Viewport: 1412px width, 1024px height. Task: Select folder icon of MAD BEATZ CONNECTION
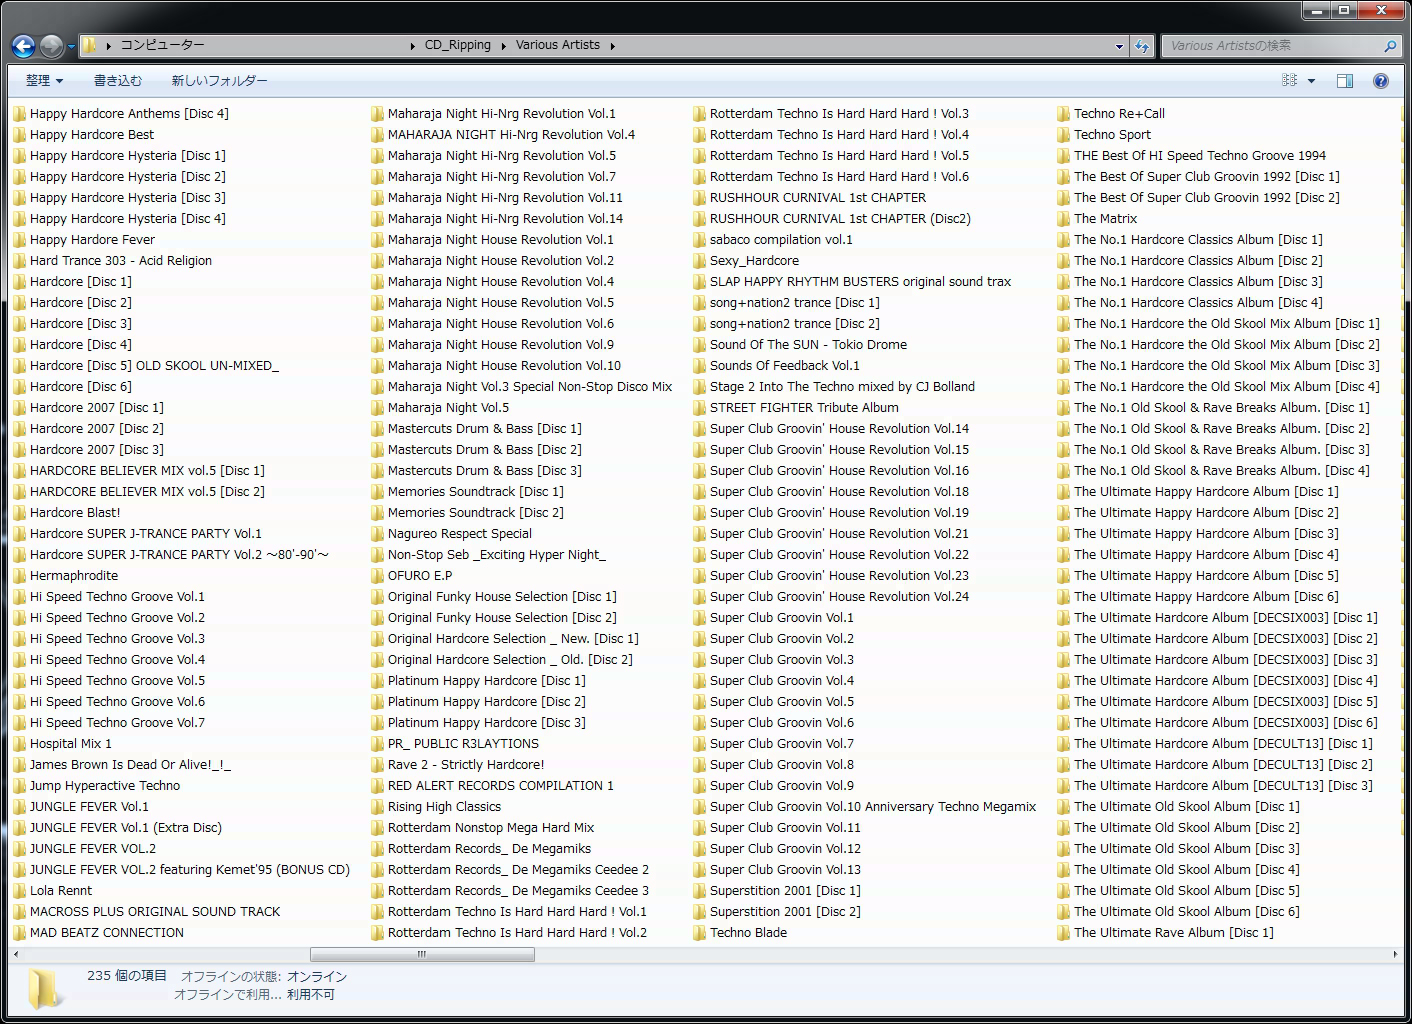click(x=19, y=933)
